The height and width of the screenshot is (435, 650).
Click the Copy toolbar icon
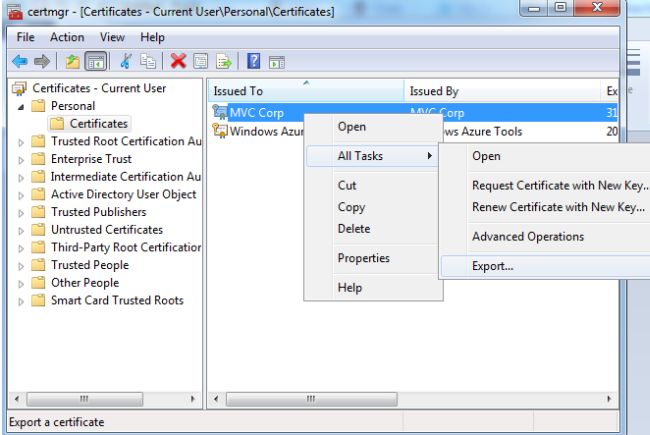click(148, 61)
